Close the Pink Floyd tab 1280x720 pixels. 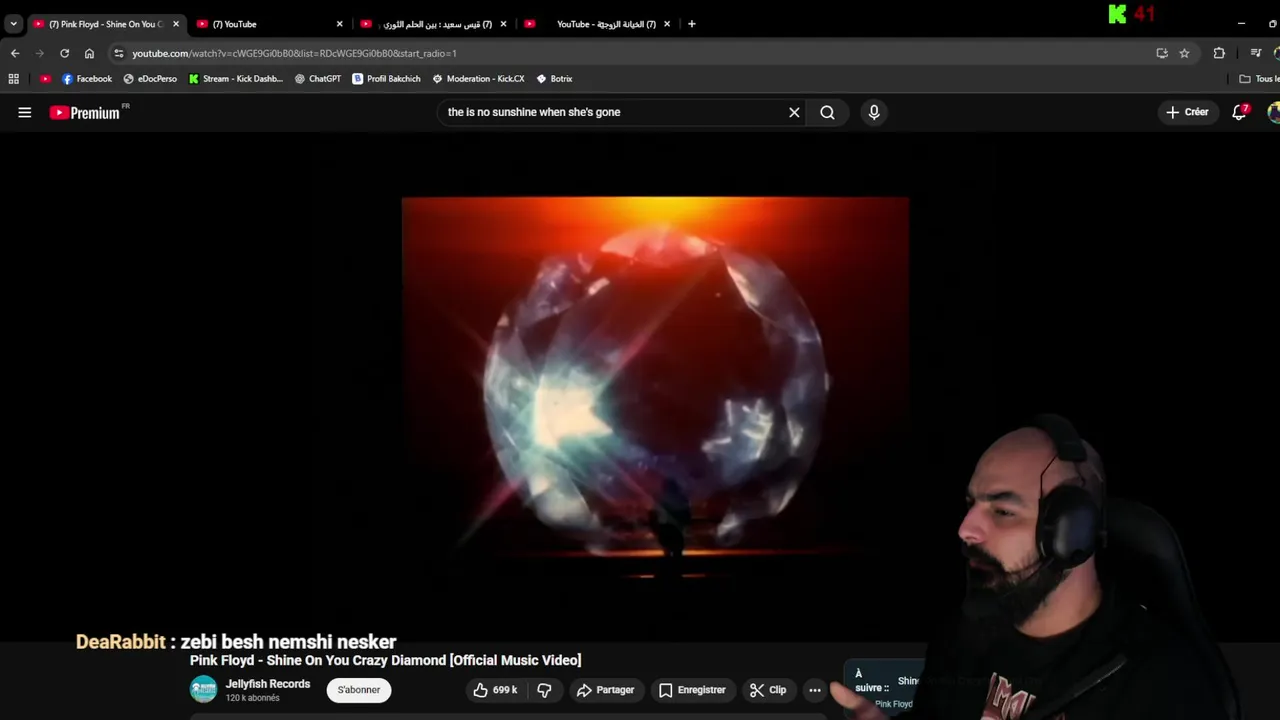[176, 24]
